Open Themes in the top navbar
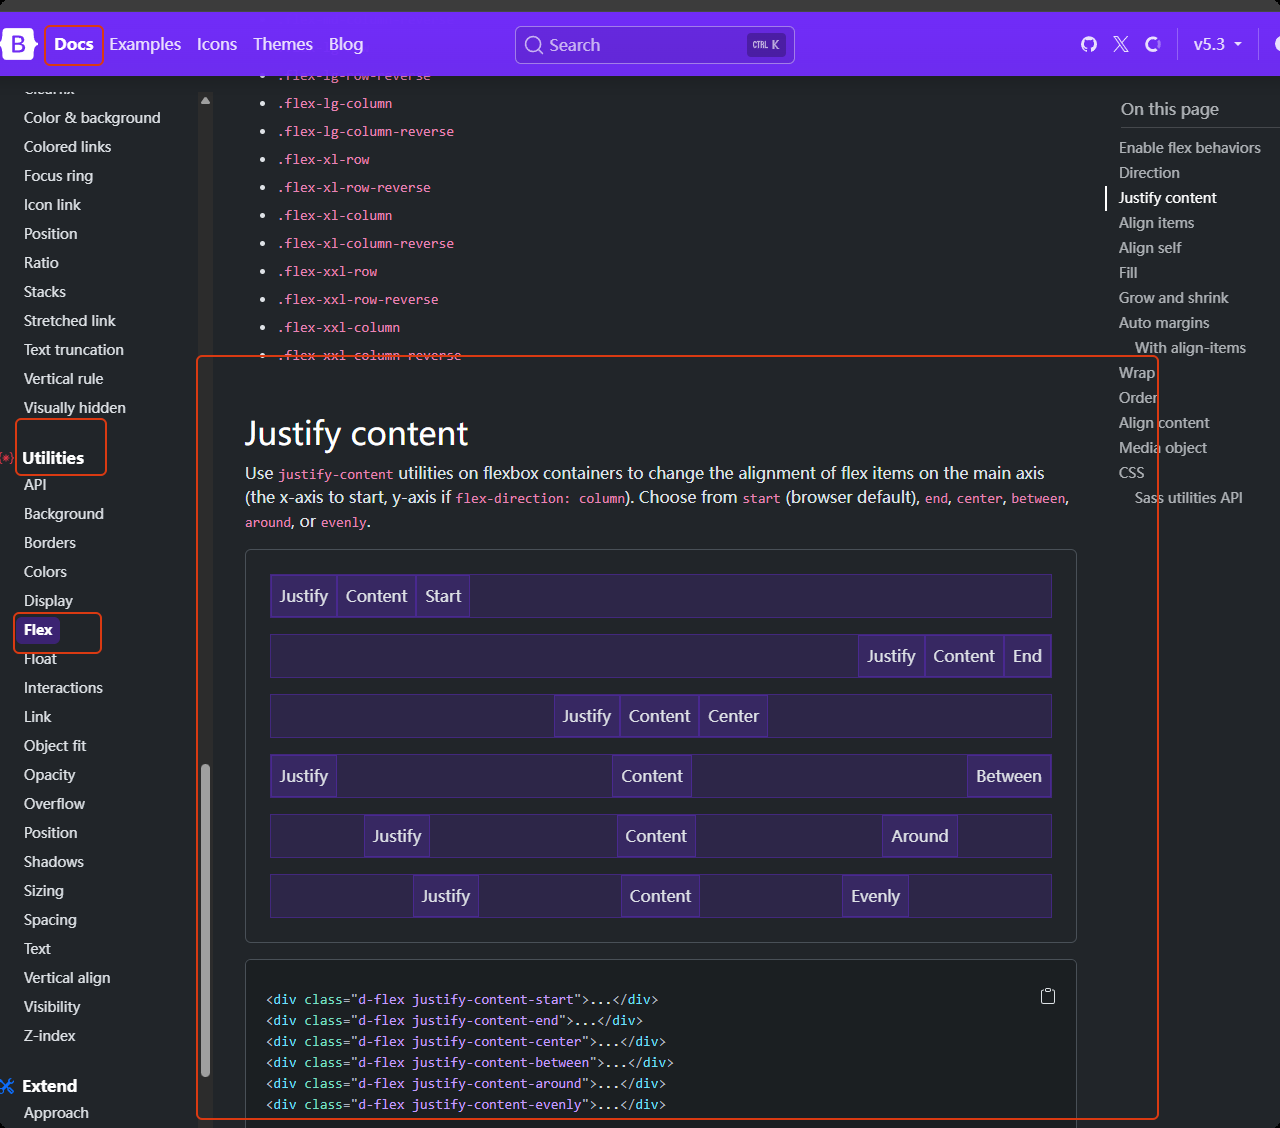Screen dimensions: 1280x1128 (283, 44)
